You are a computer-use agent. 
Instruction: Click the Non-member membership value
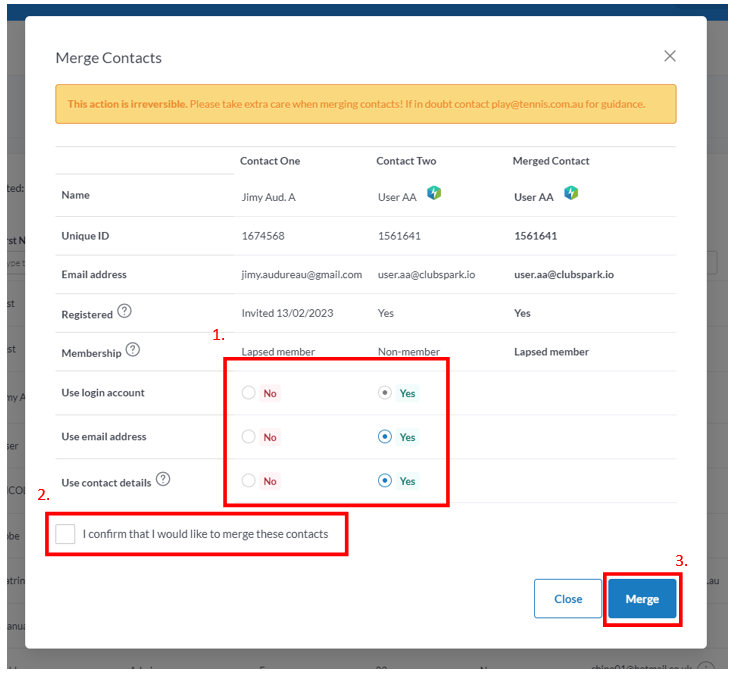coord(409,352)
